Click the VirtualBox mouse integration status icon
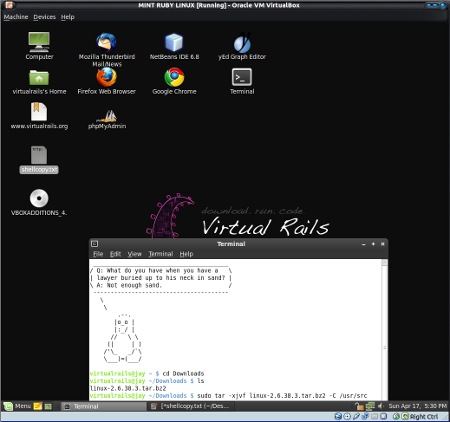The width and height of the screenshot is (450, 422). (x=396, y=416)
